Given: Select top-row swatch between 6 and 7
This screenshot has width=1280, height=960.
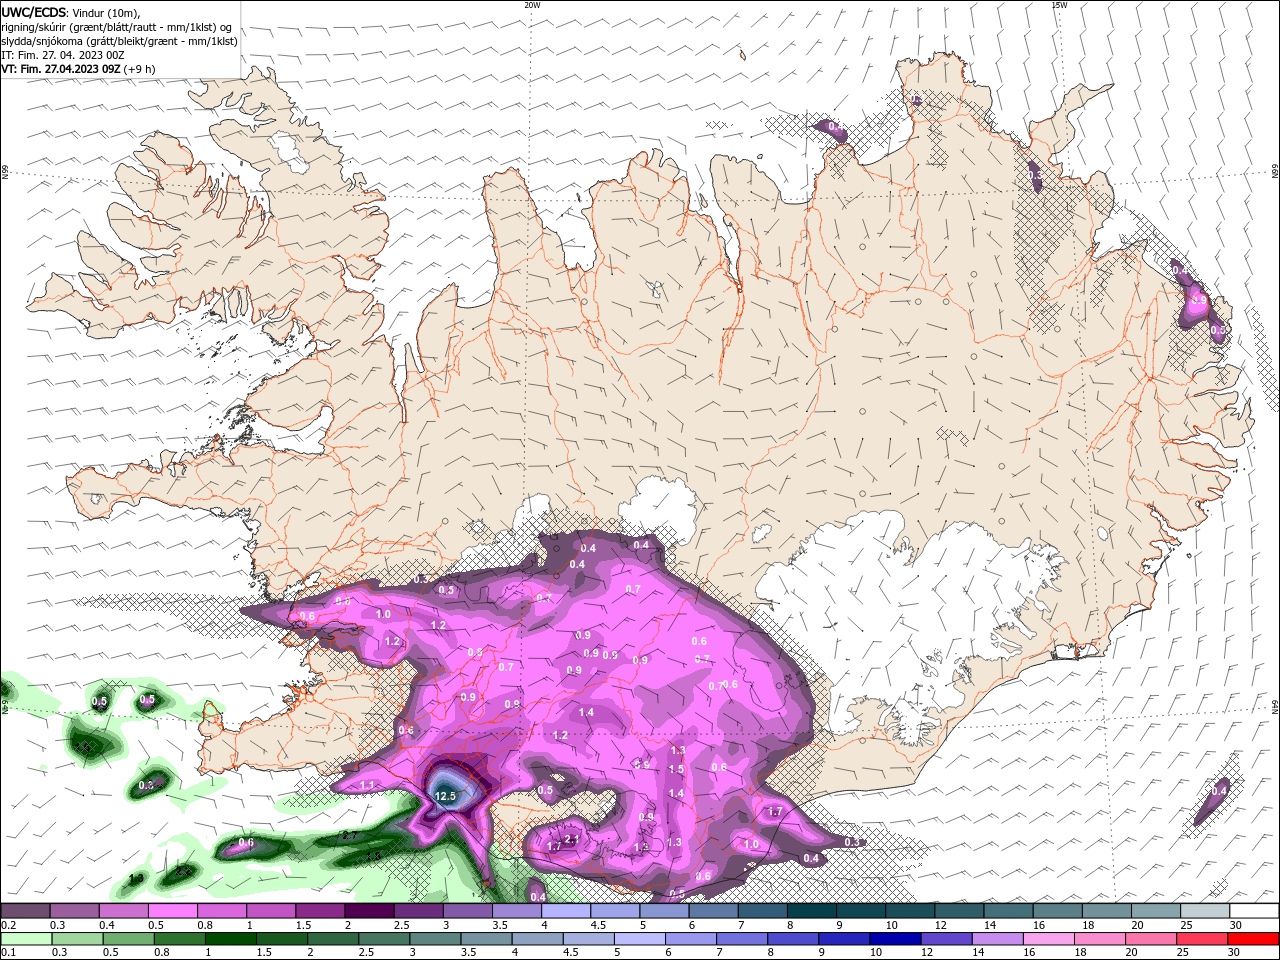Looking at the screenshot, I should click(x=713, y=911).
